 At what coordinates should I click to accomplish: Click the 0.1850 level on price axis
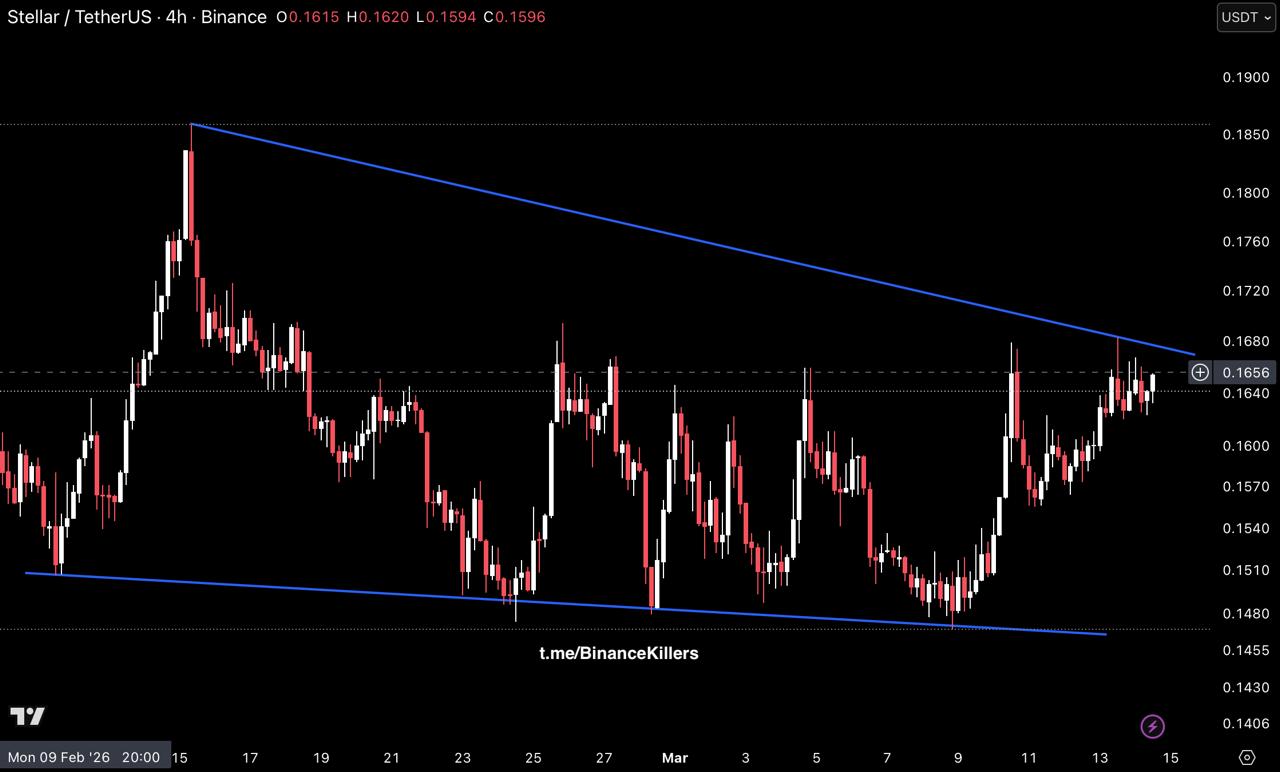pos(1245,135)
